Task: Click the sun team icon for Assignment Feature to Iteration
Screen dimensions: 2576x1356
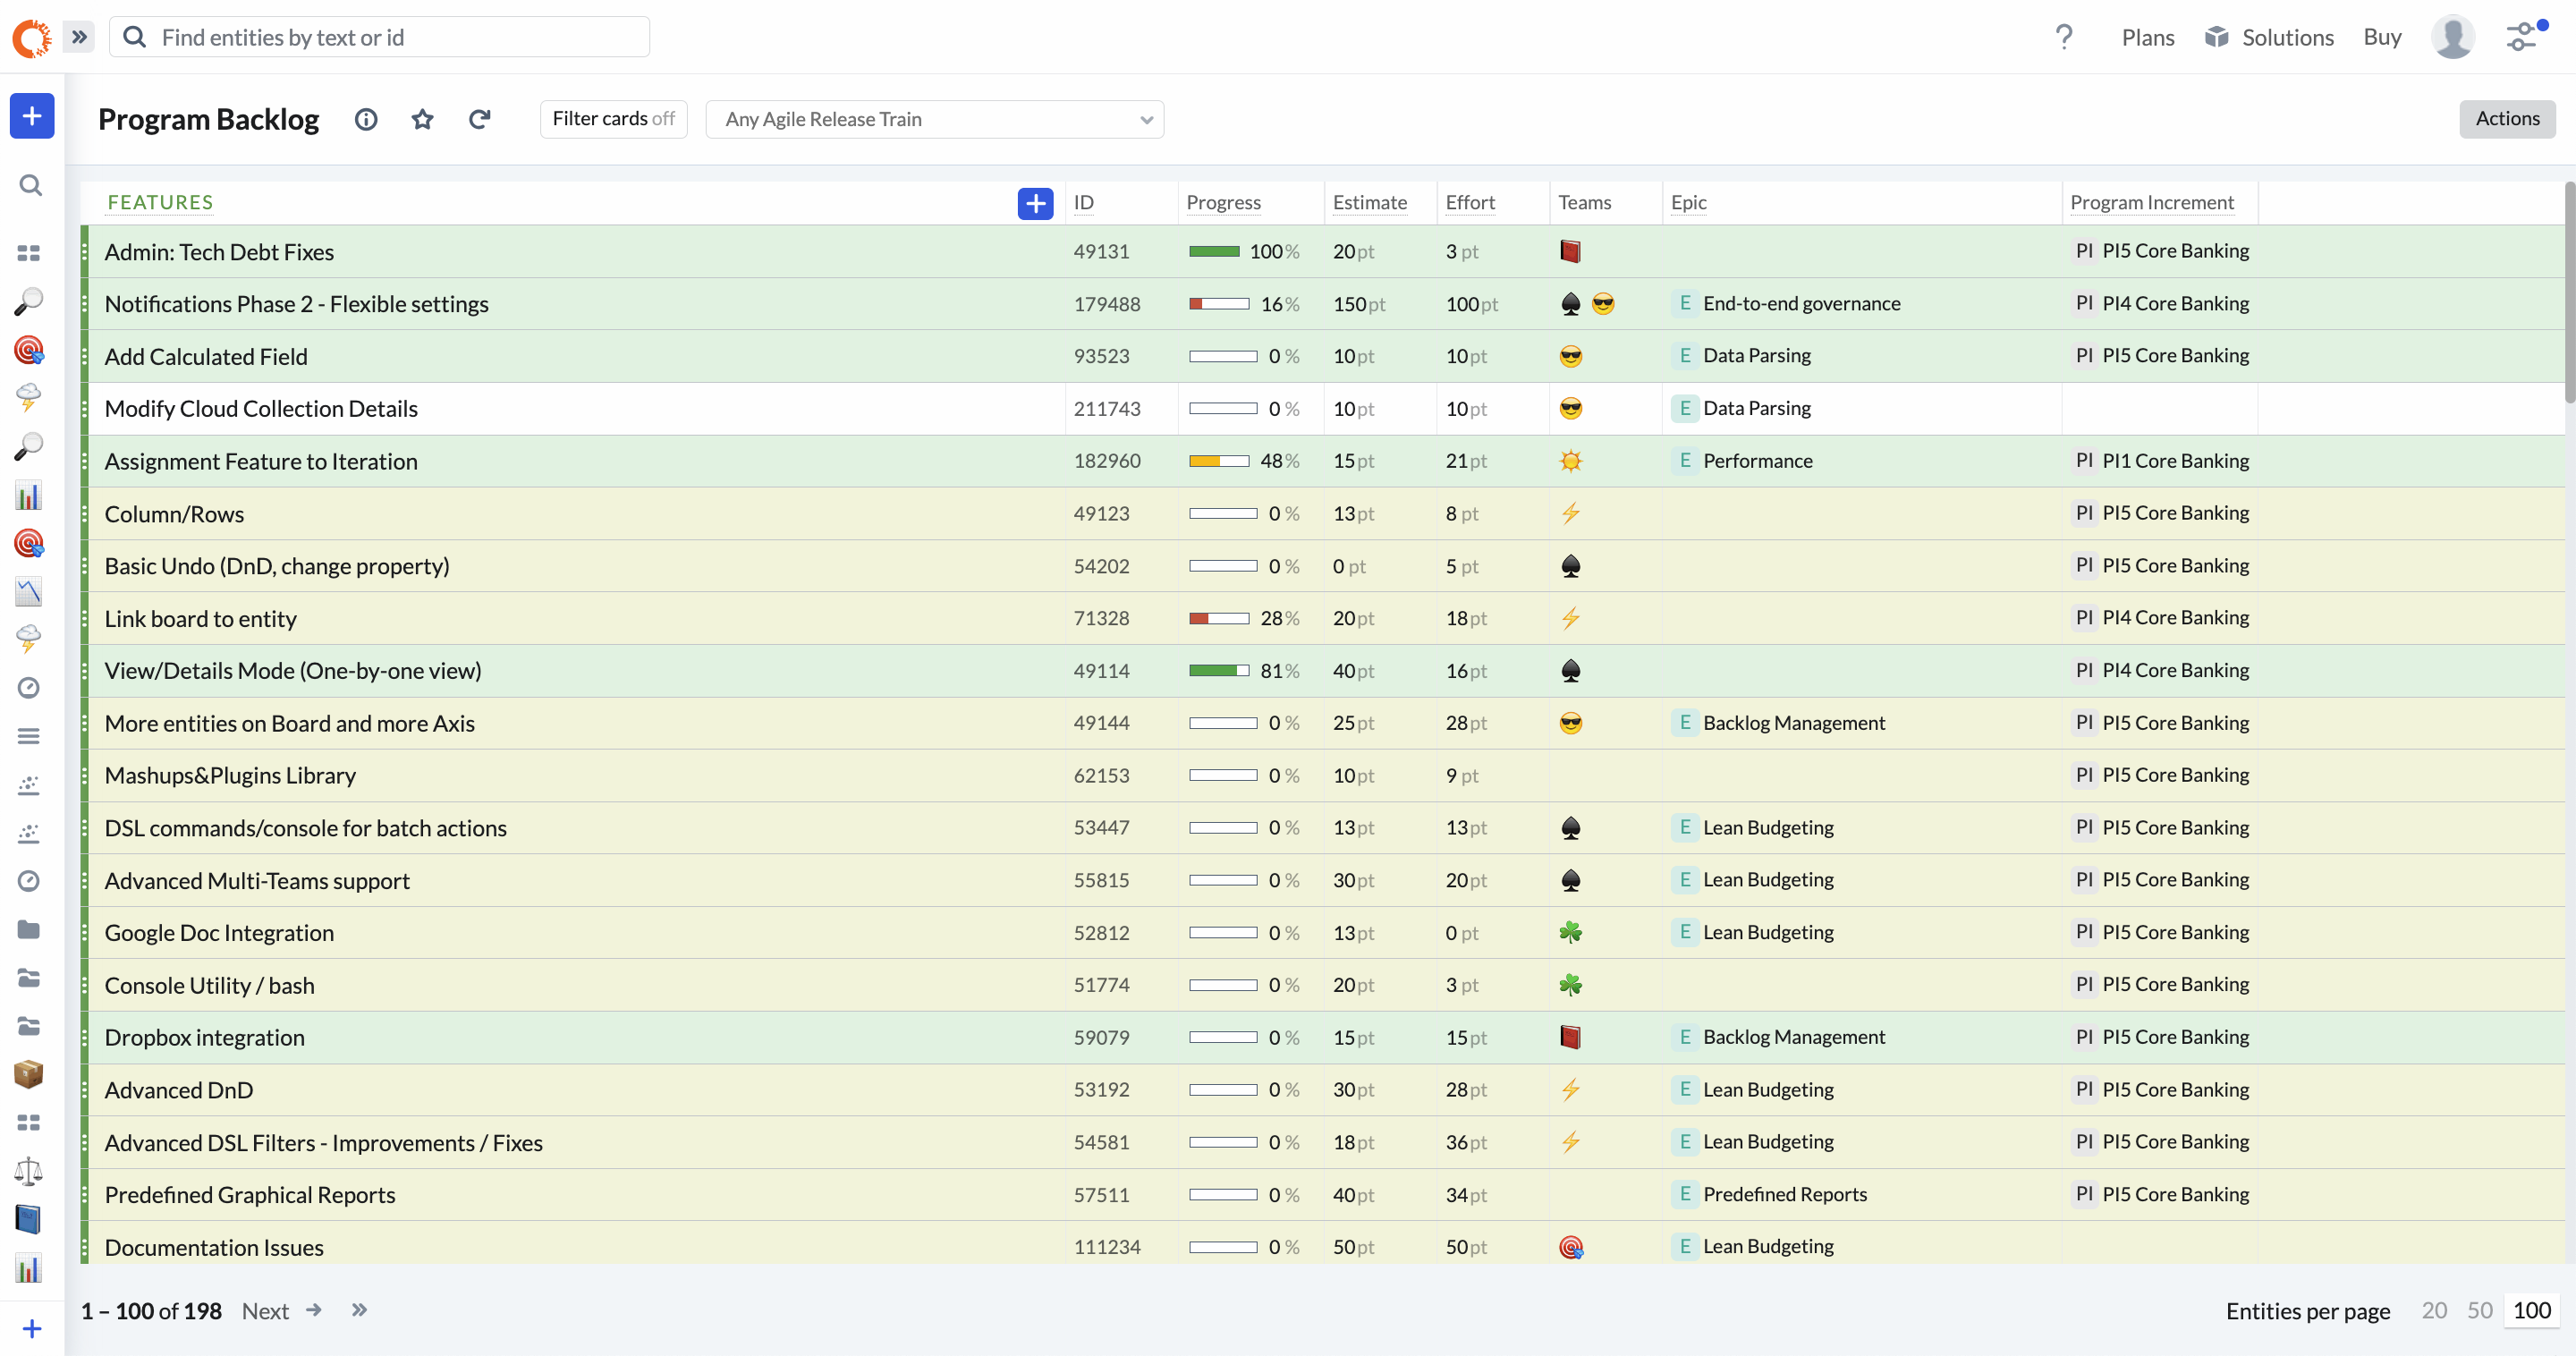Action: coord(1570,461)
